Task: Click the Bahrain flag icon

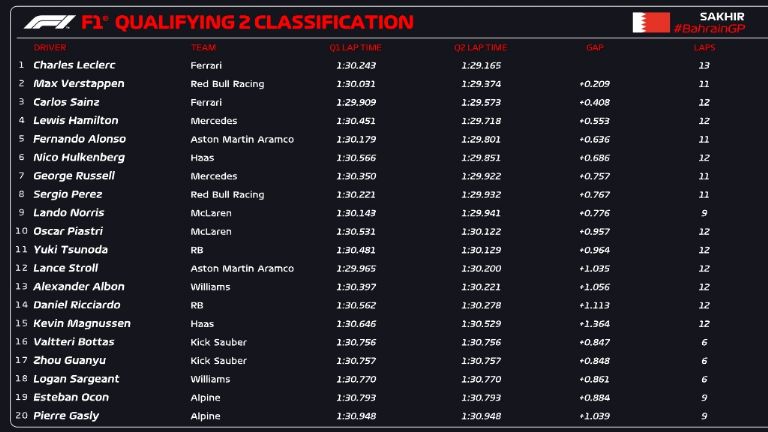Action: [x=650, y=22]
